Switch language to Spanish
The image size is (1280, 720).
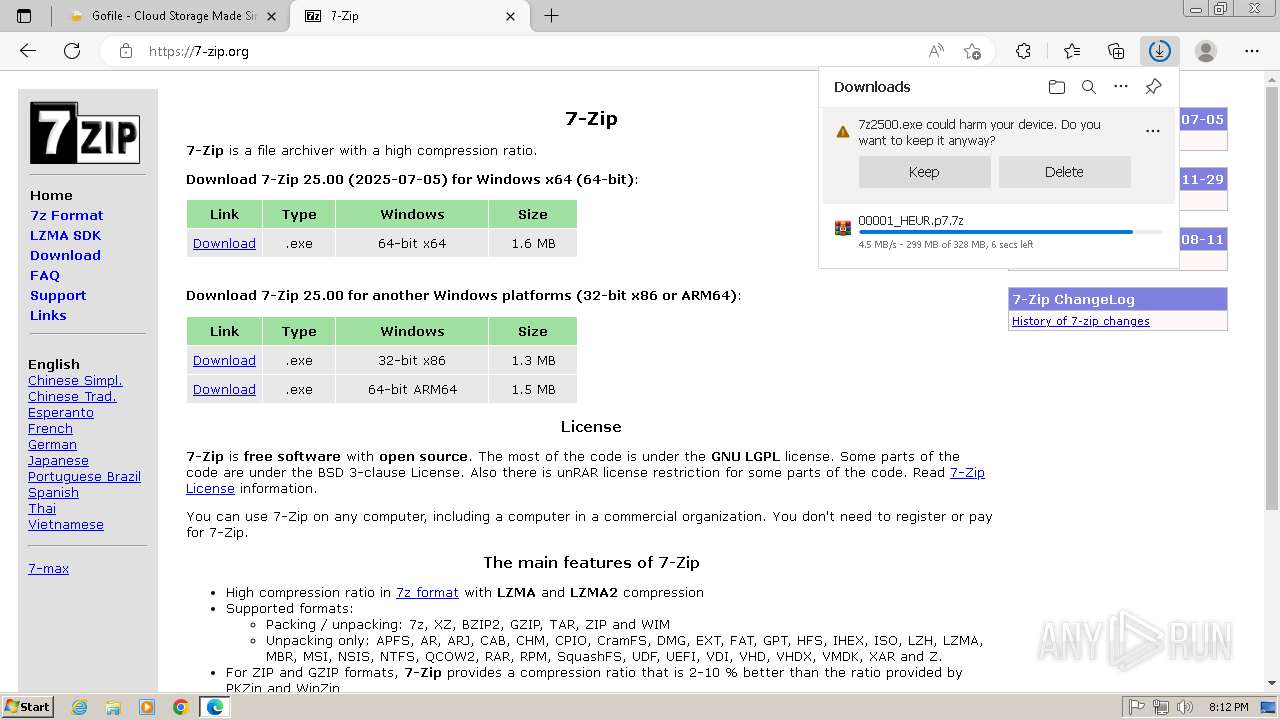click(53, 492)
